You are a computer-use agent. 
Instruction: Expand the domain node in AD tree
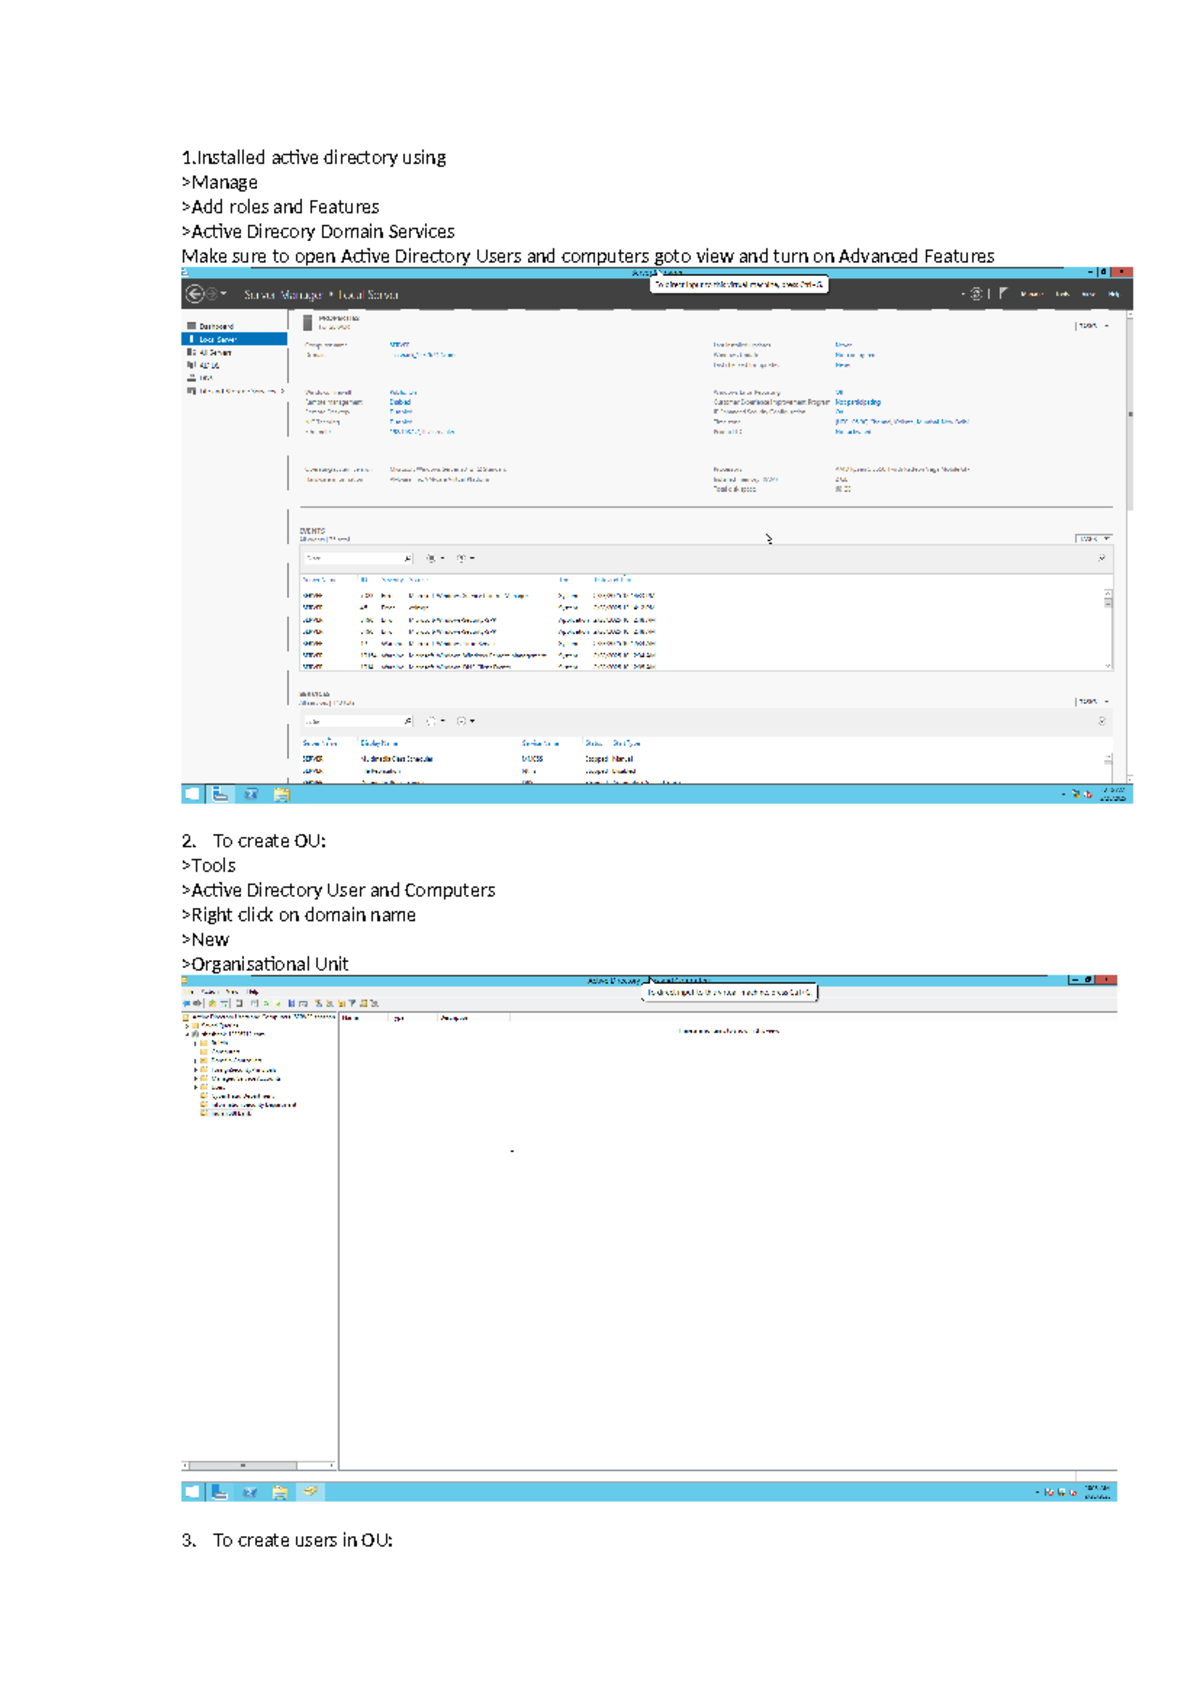pos(187,1034)
